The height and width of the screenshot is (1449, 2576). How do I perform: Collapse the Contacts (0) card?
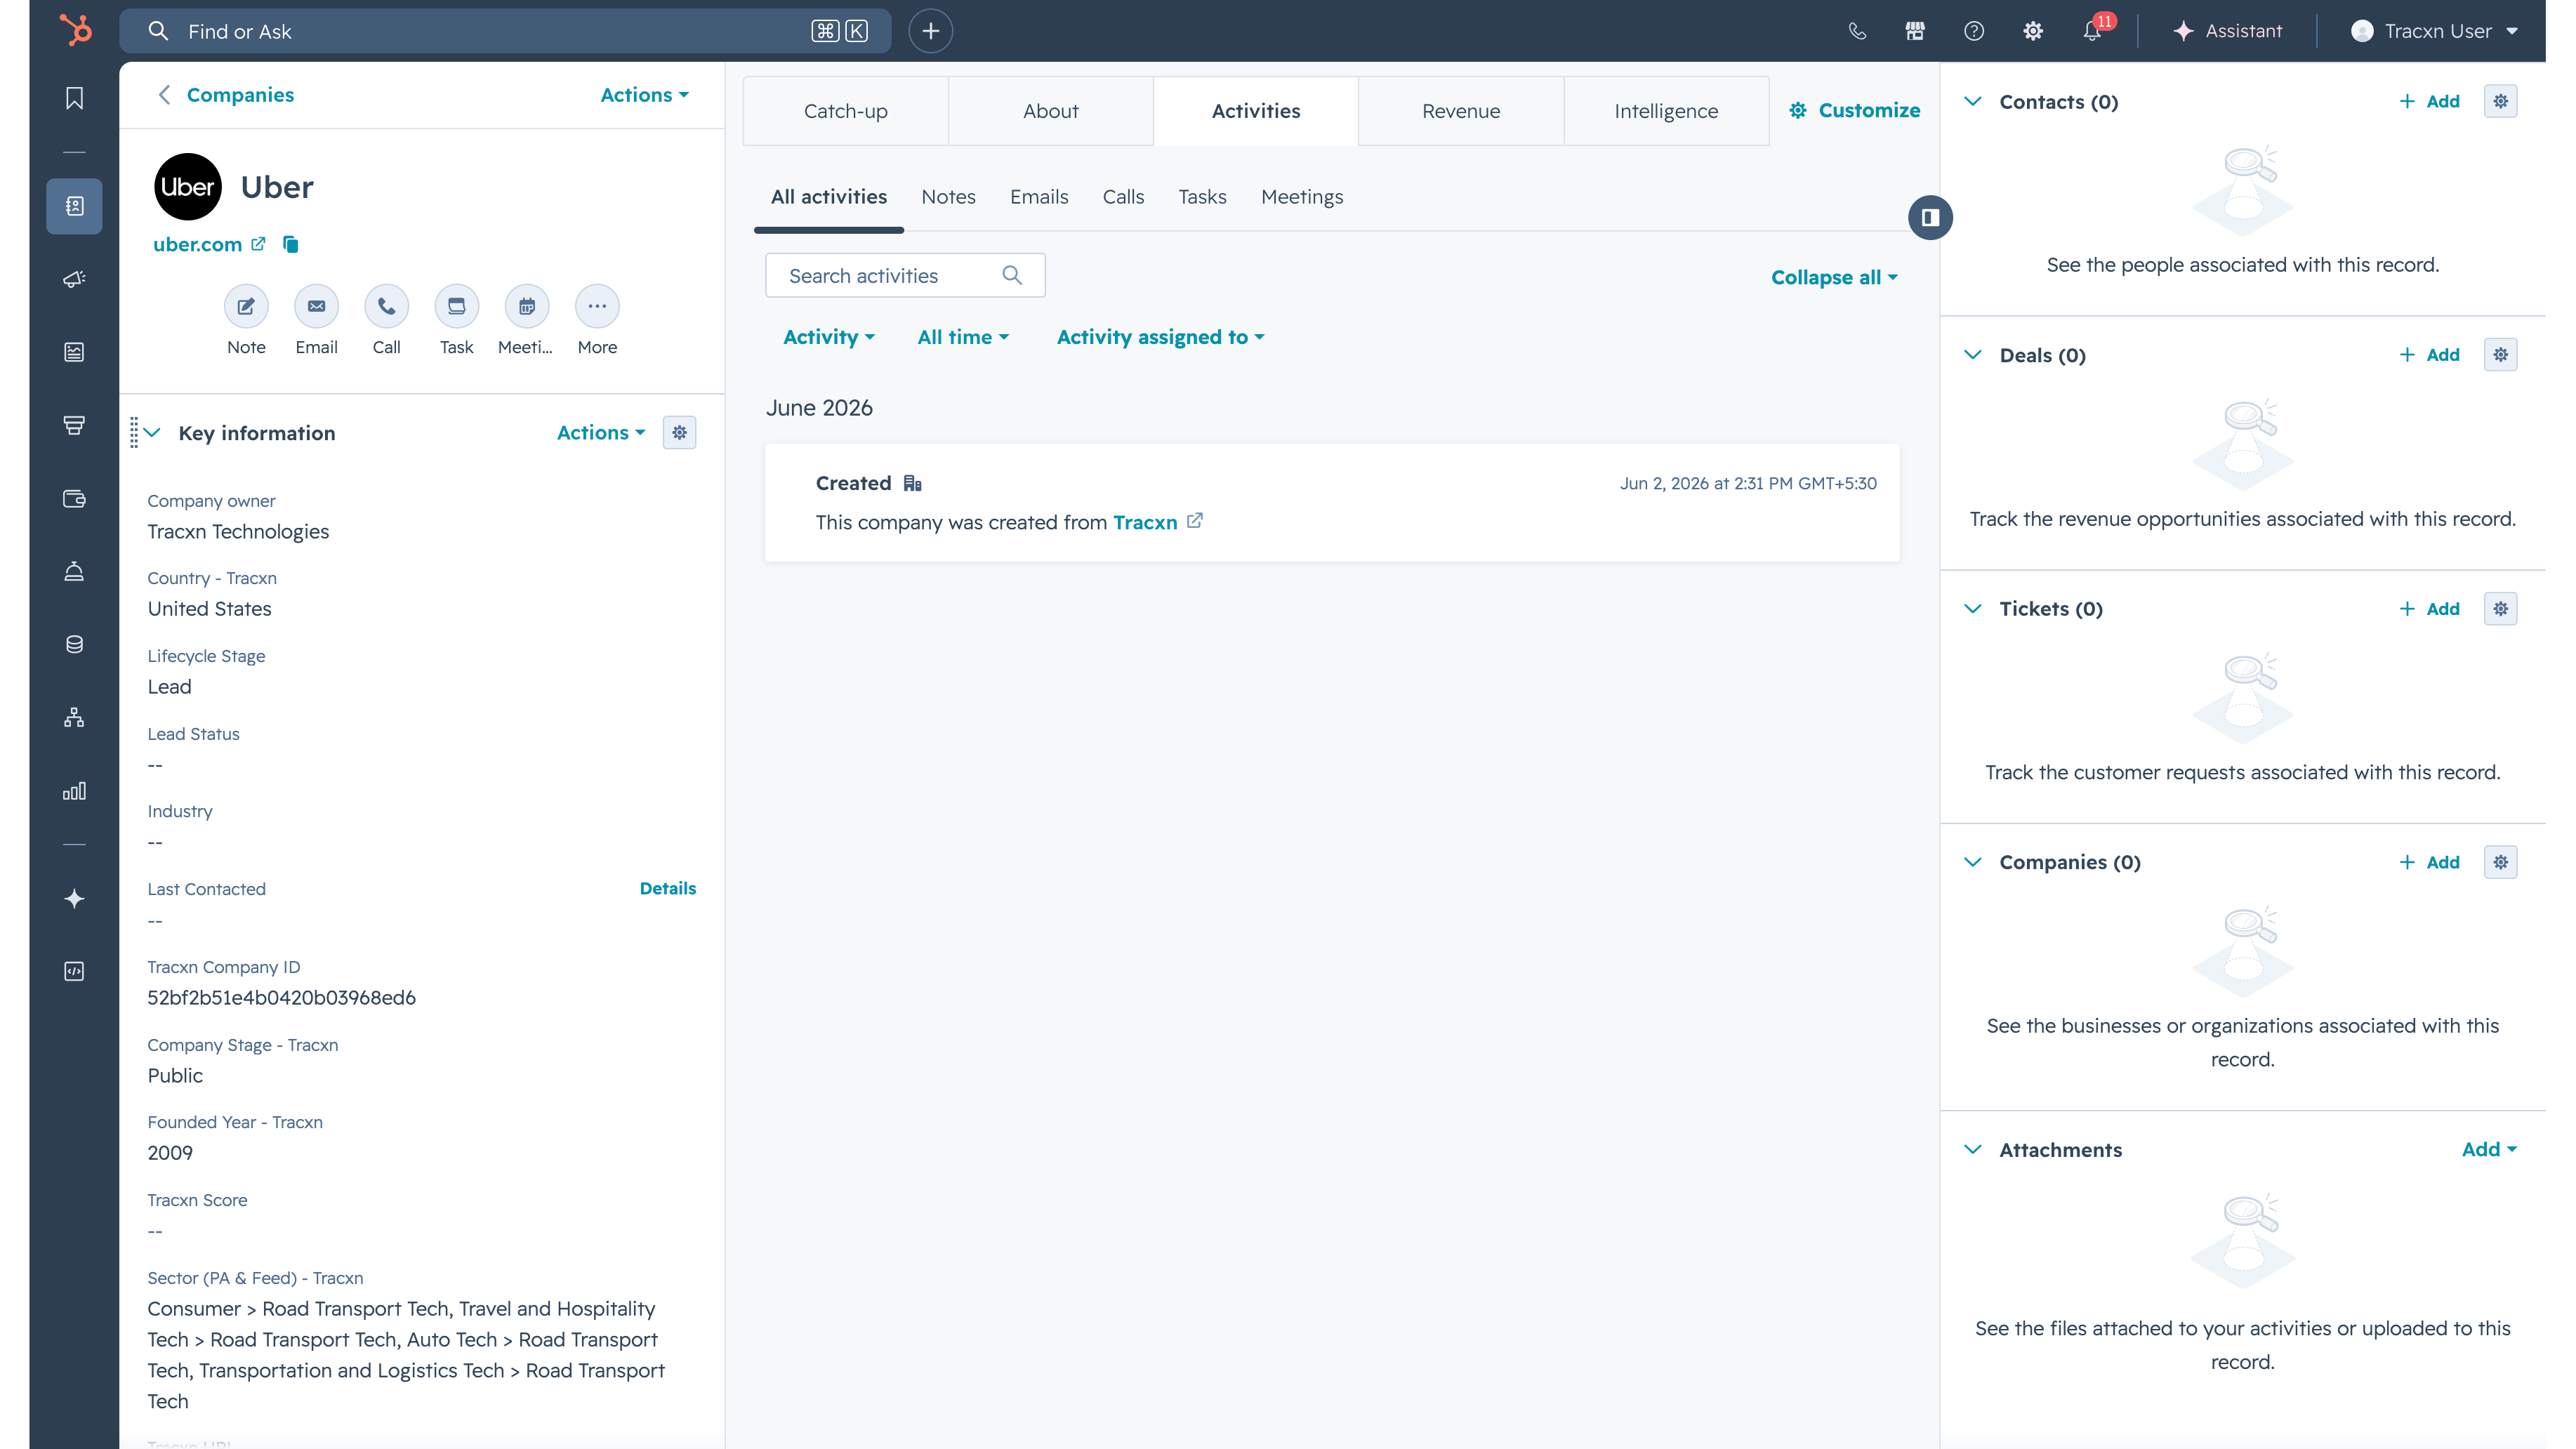1972,101
